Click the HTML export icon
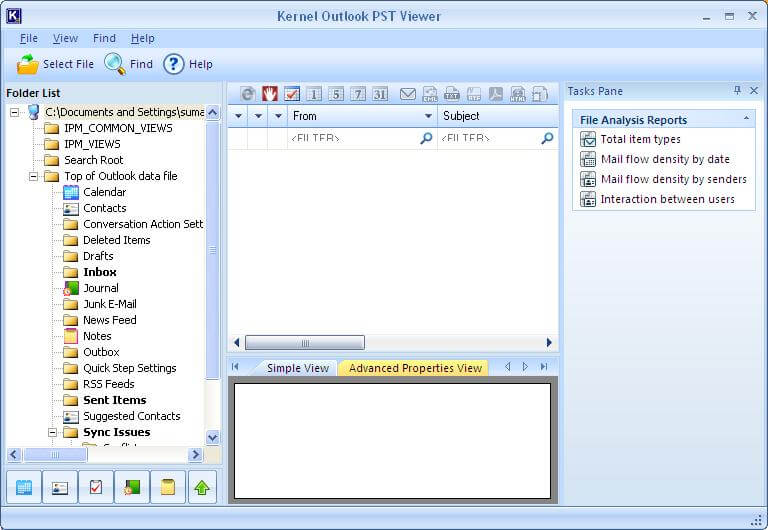 coord(518,94)
